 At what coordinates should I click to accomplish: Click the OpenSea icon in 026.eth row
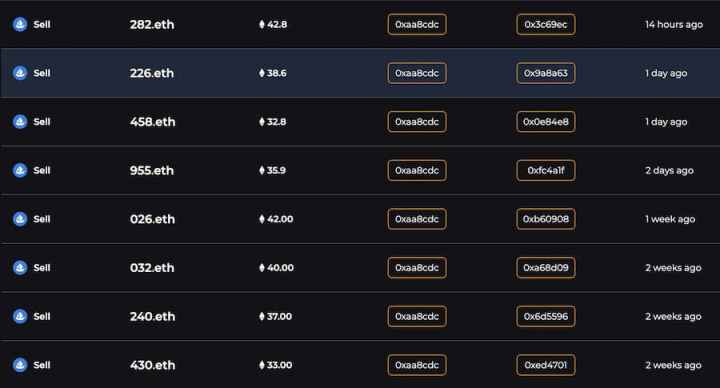coord(20,219)
